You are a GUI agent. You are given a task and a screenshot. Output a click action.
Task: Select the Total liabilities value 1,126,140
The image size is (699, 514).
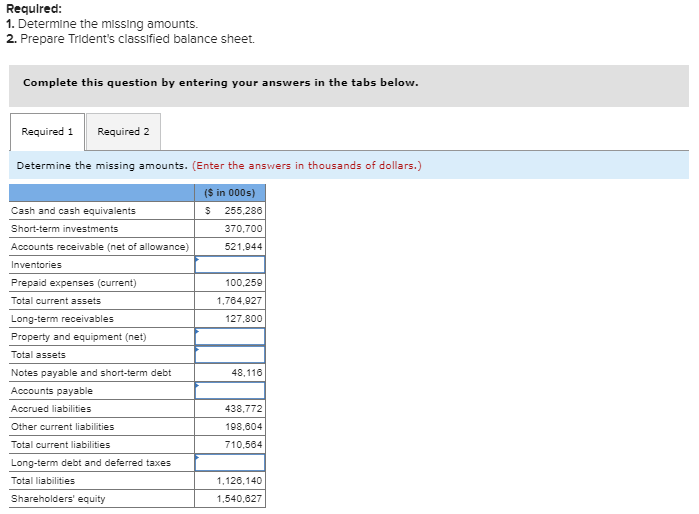point(239,481)
